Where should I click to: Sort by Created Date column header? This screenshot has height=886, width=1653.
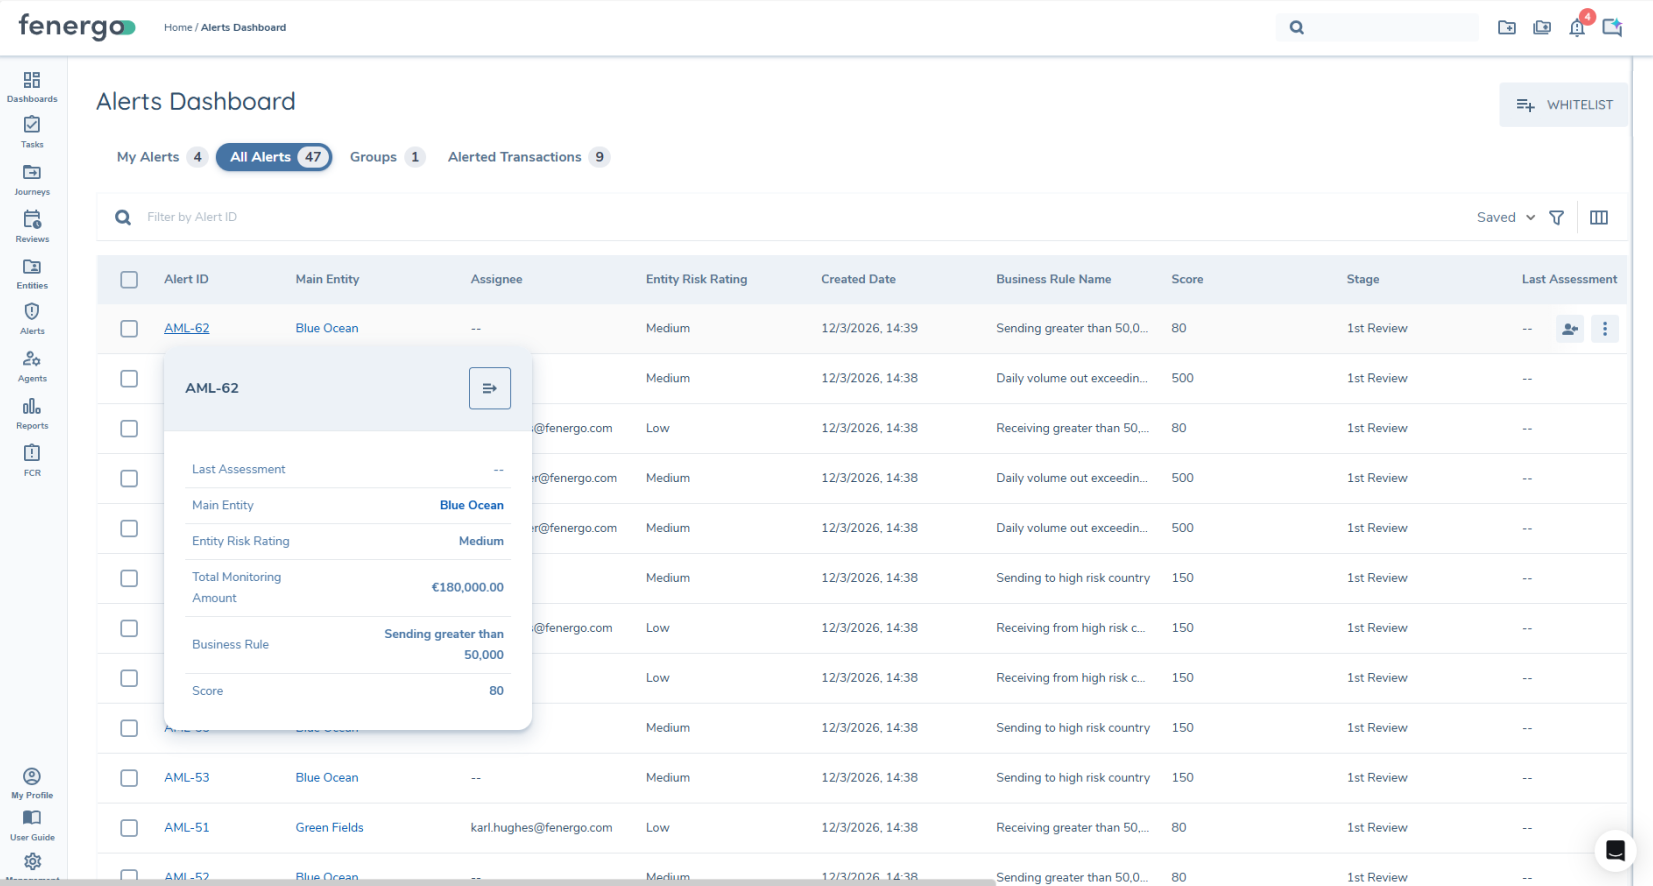tap(858, 279)
